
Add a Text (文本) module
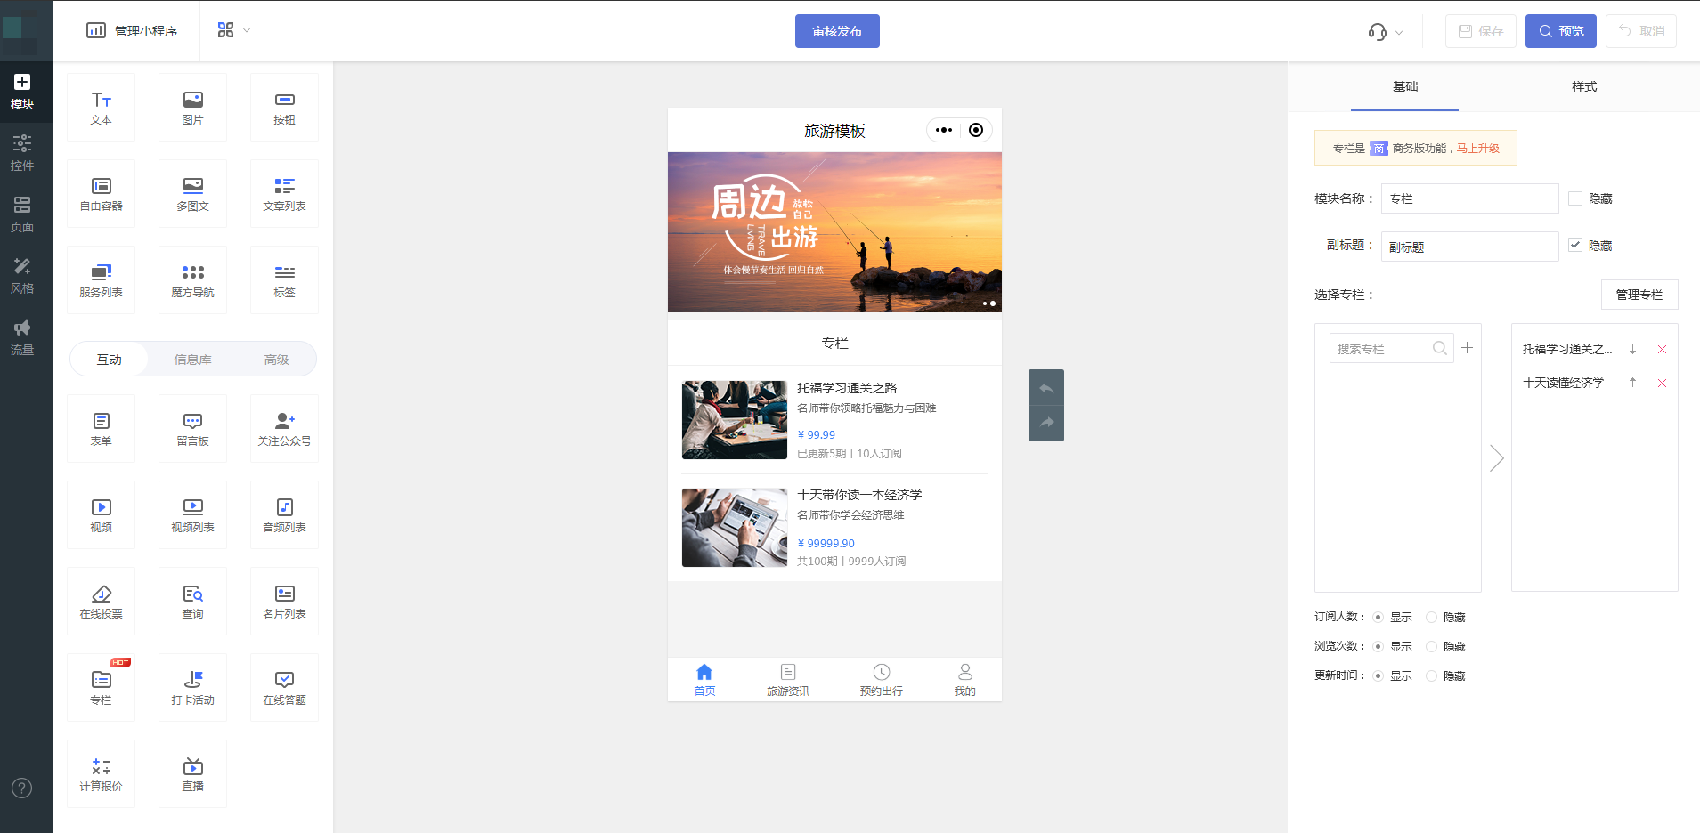(x=101, y=108)
